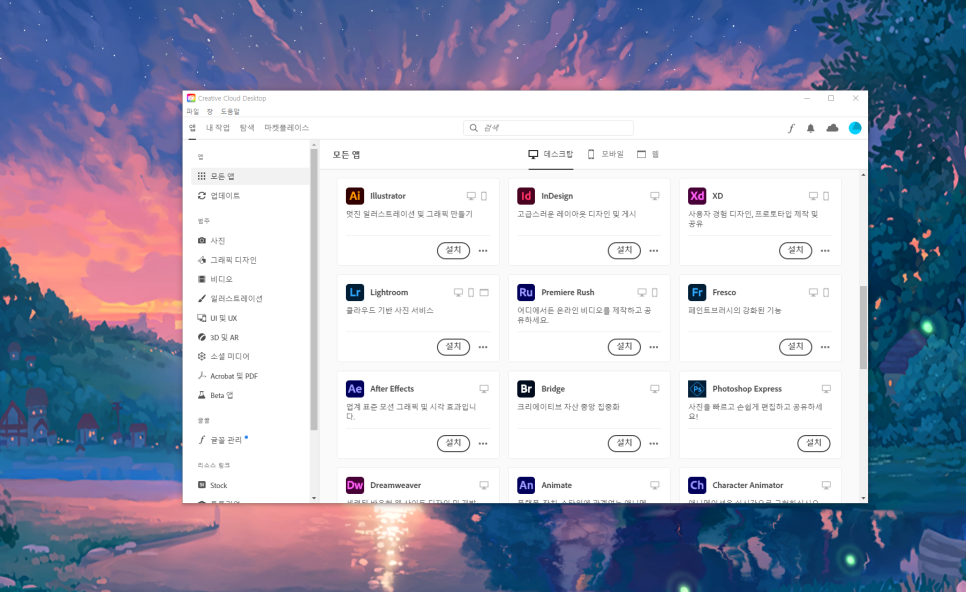
Task: Open the 창 menu
Action: (x=210, y=112)
